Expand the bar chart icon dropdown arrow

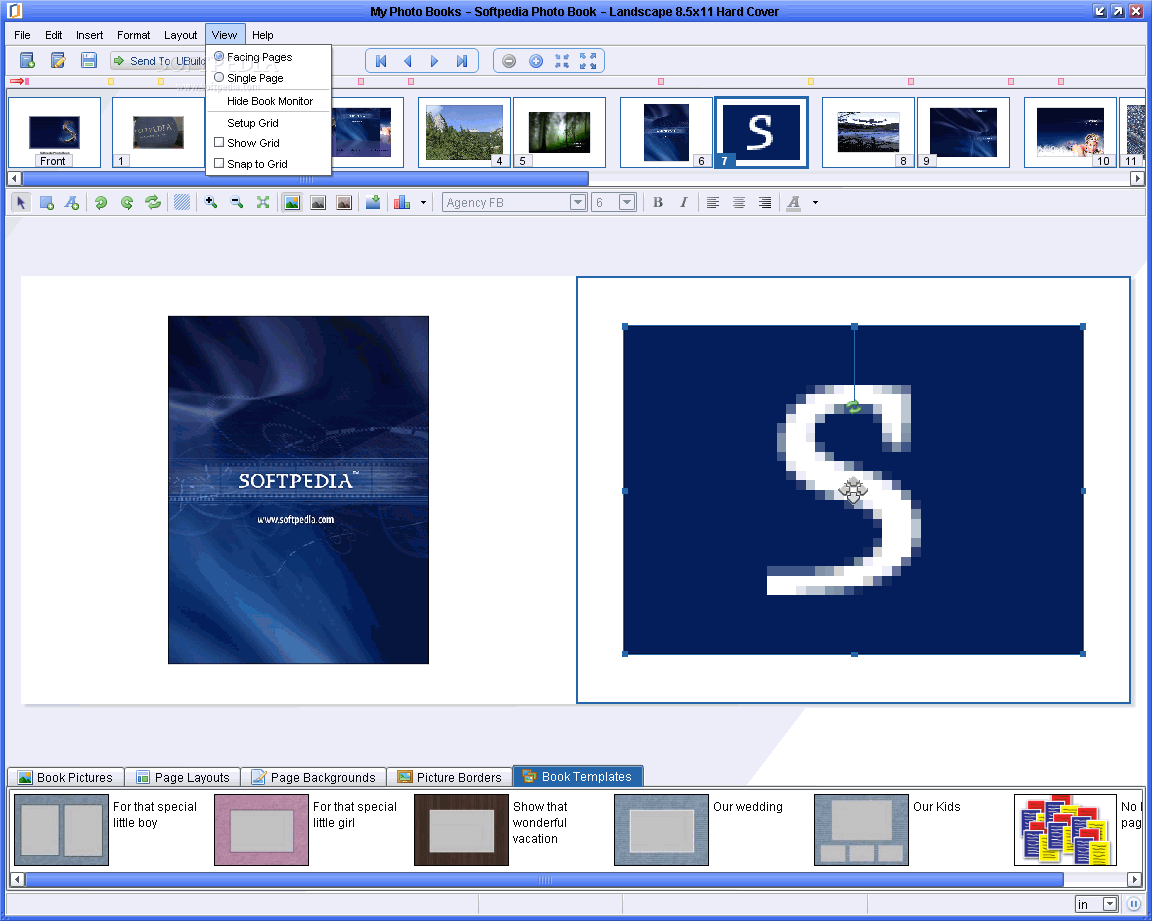pos(423,203)
